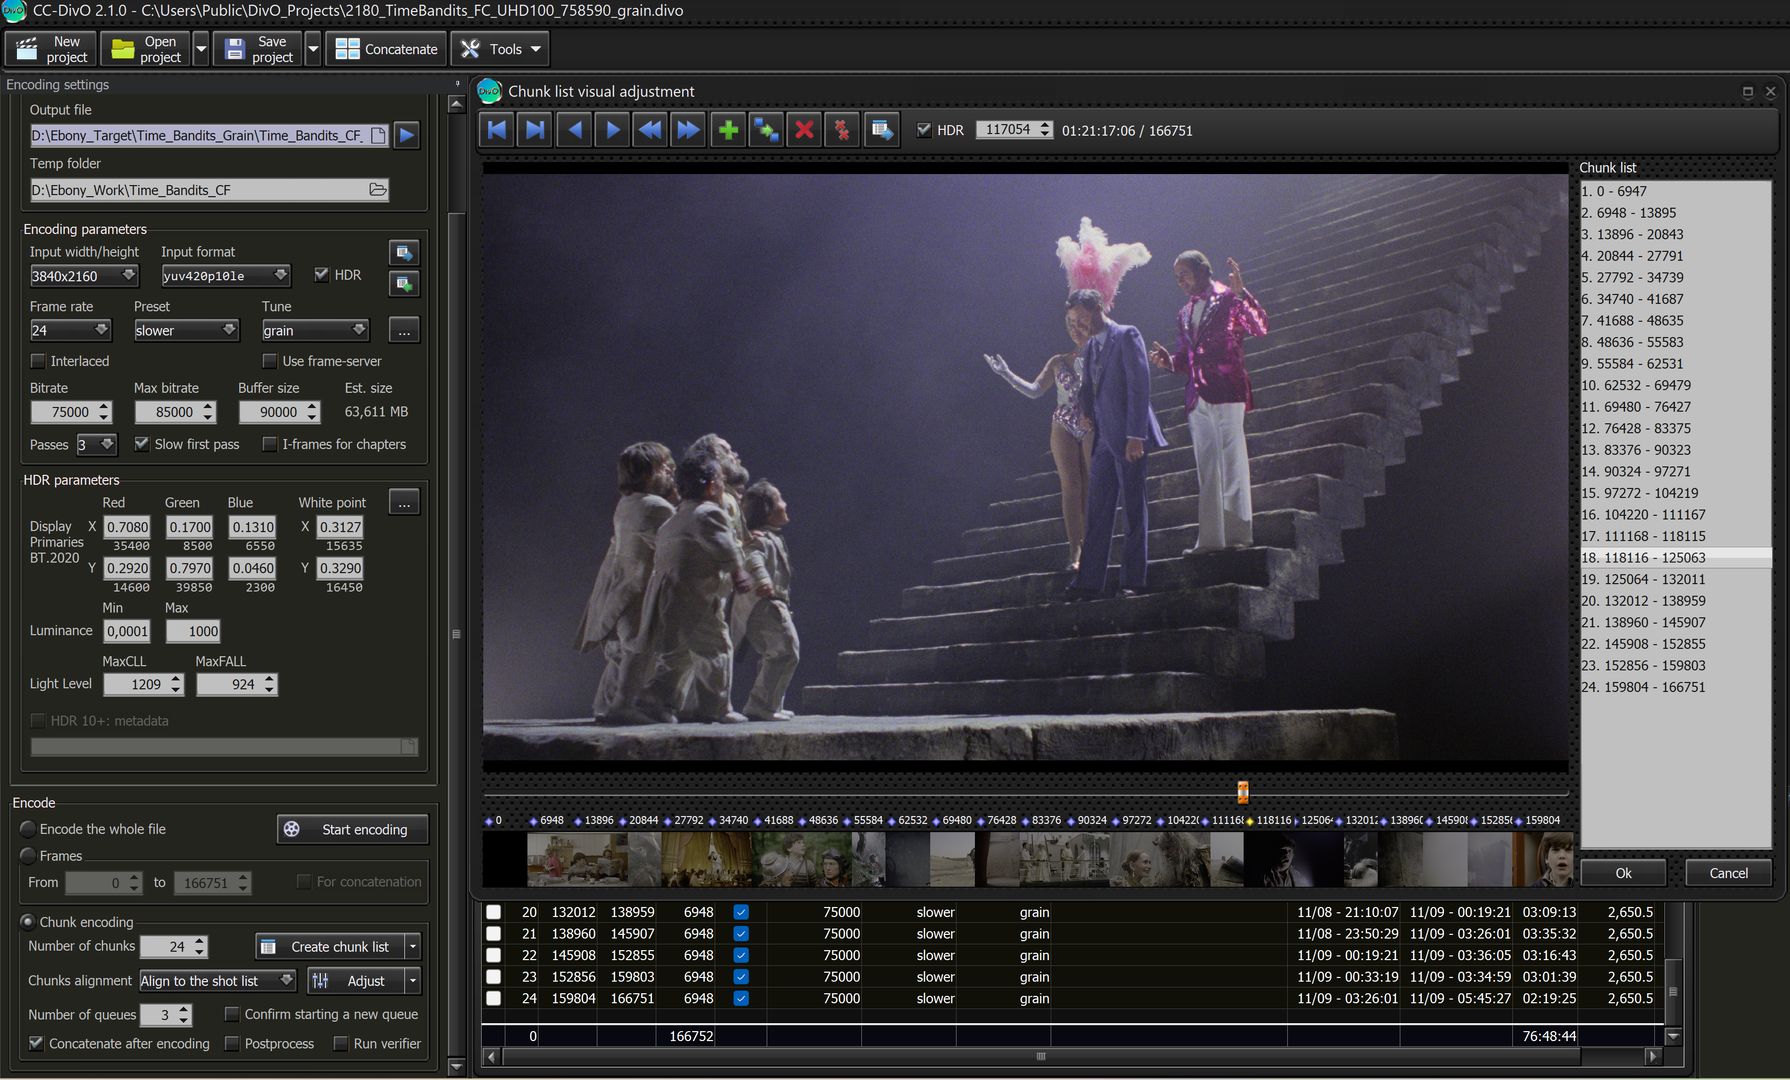
Task: Add chunk boundary with green plus icon
Action: click(728, 130)
